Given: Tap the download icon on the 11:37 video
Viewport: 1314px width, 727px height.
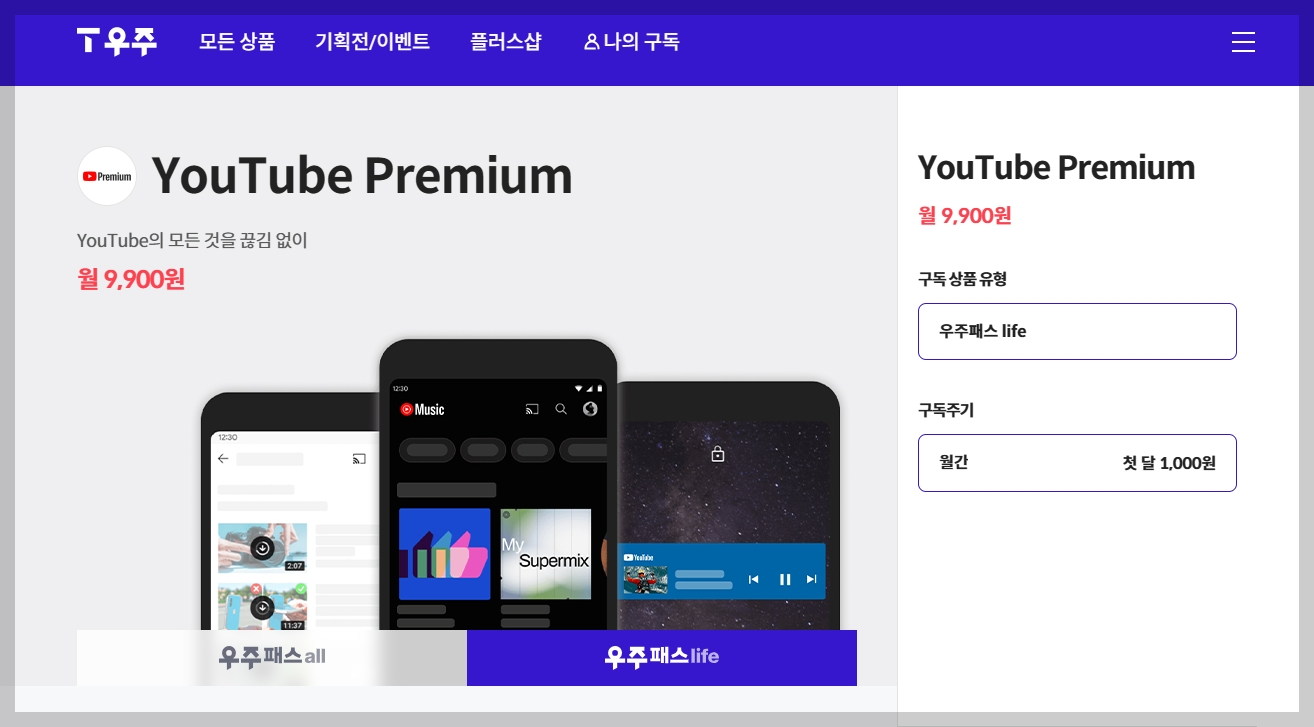Looking at the screenshot, I should [262, 607].
